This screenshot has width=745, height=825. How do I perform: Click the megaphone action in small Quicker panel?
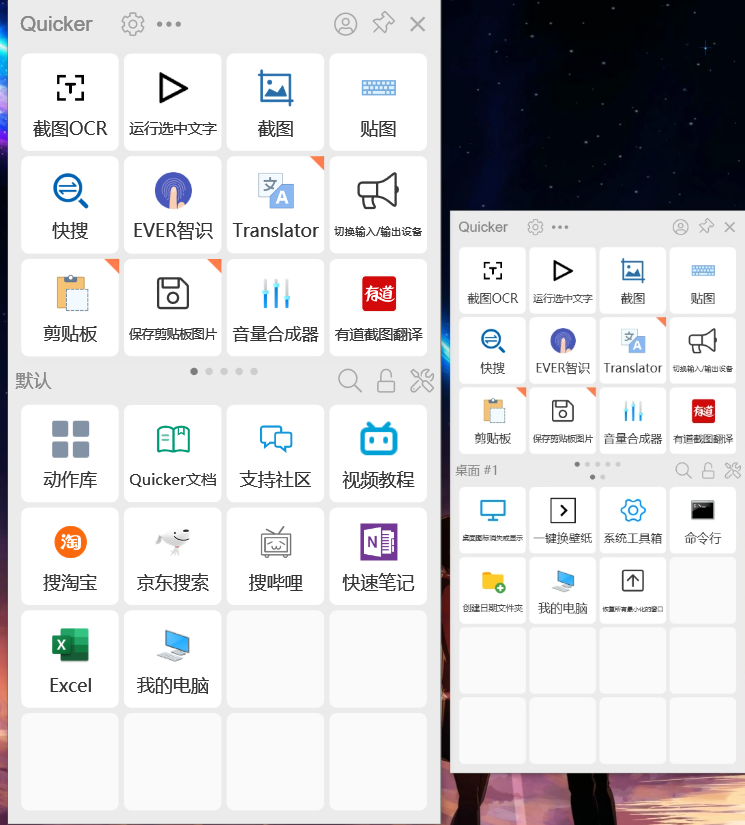coord(702,350)
